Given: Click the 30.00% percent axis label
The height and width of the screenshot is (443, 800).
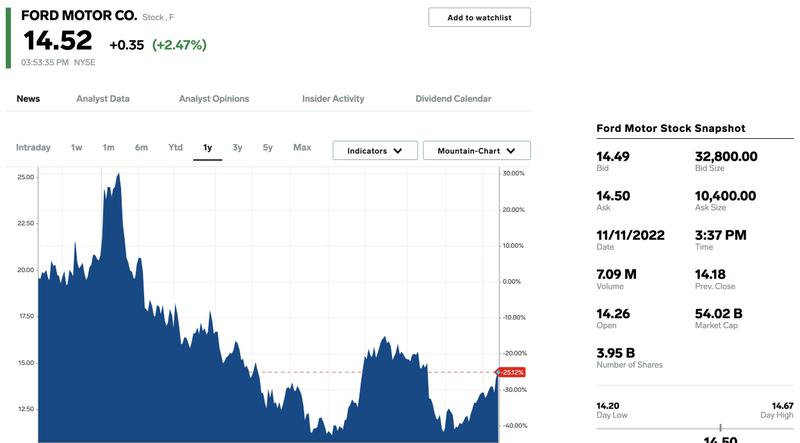Looking at the screenshot, I should tap(513, 173).
